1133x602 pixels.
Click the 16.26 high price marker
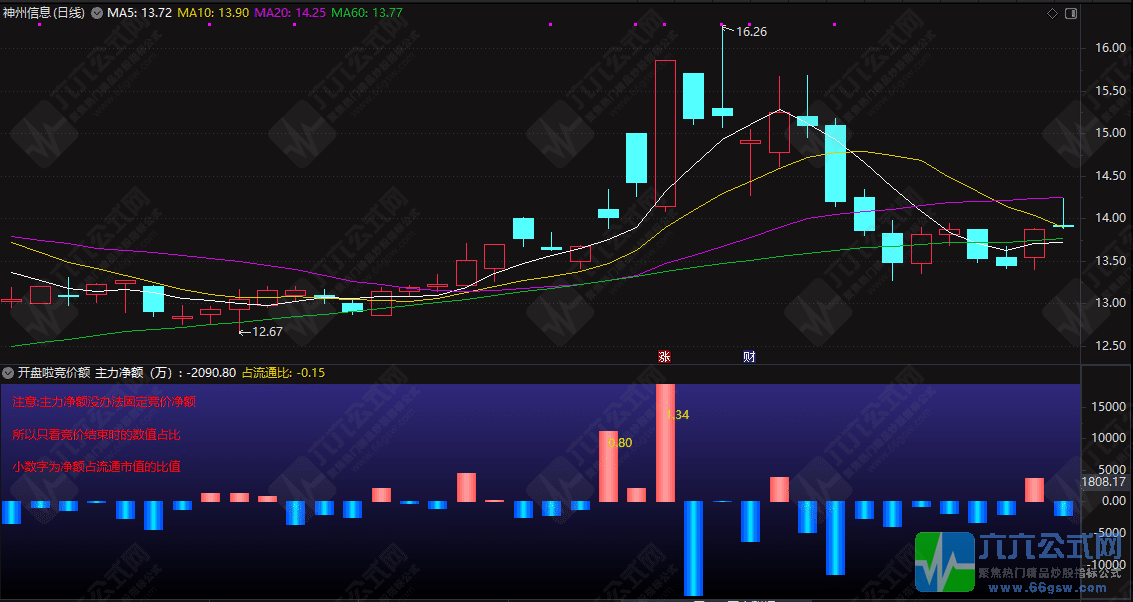(x=750, y=32)
